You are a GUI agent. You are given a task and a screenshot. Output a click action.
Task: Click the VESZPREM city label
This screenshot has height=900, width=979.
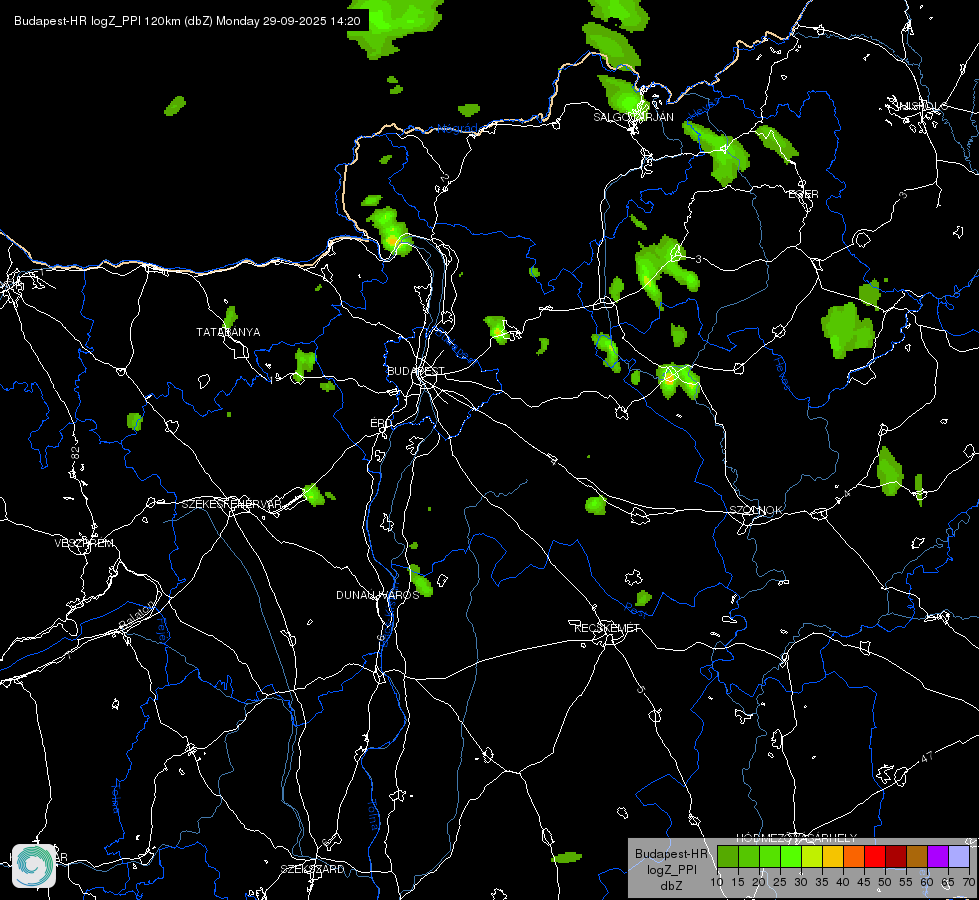pos(84,543)
